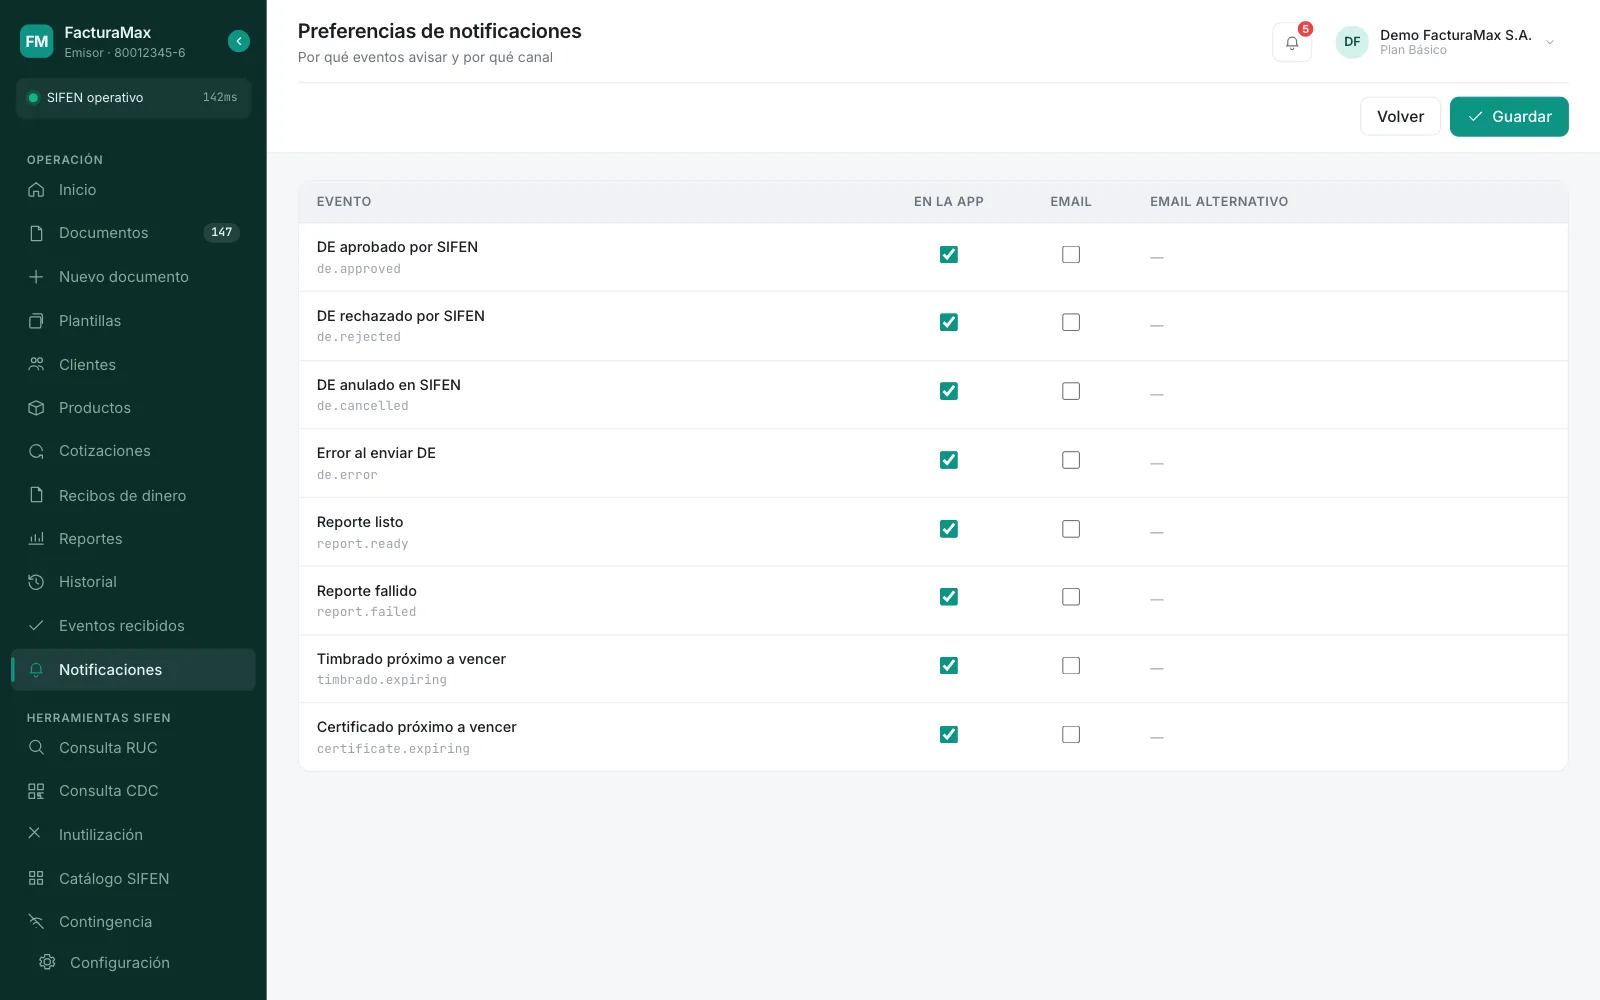1600x1000 pixels.
Task: Click the EMAIL ALTERNATIVO column header
Action: pos(1219,202)
